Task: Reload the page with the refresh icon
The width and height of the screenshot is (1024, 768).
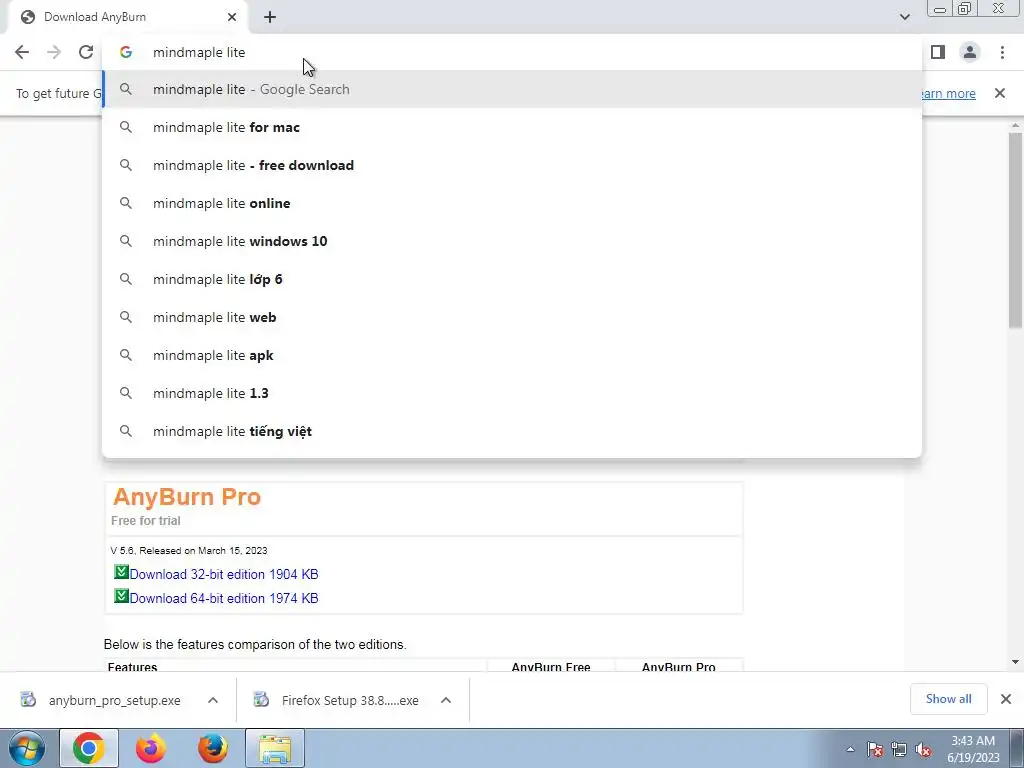Action: [86, 52]
